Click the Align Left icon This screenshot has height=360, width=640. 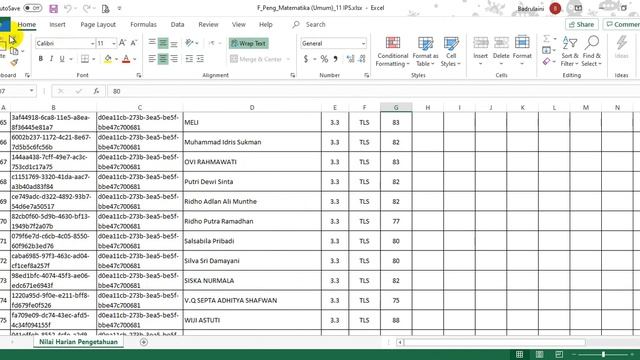click(x=152, y=59)
